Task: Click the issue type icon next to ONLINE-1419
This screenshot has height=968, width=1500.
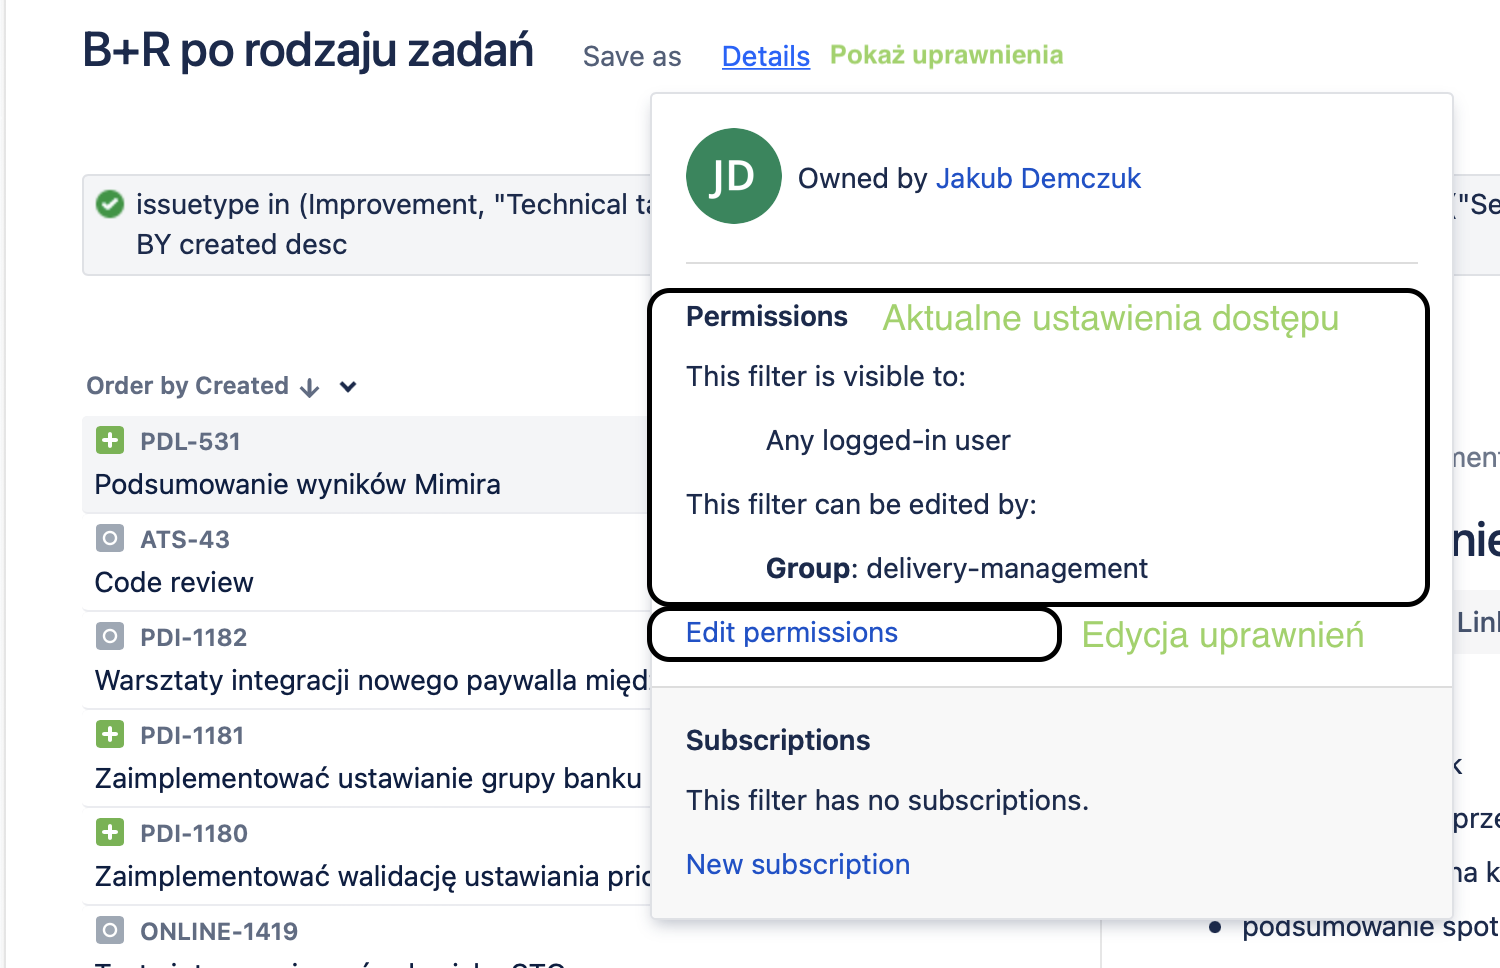Action: pos(109,930)
